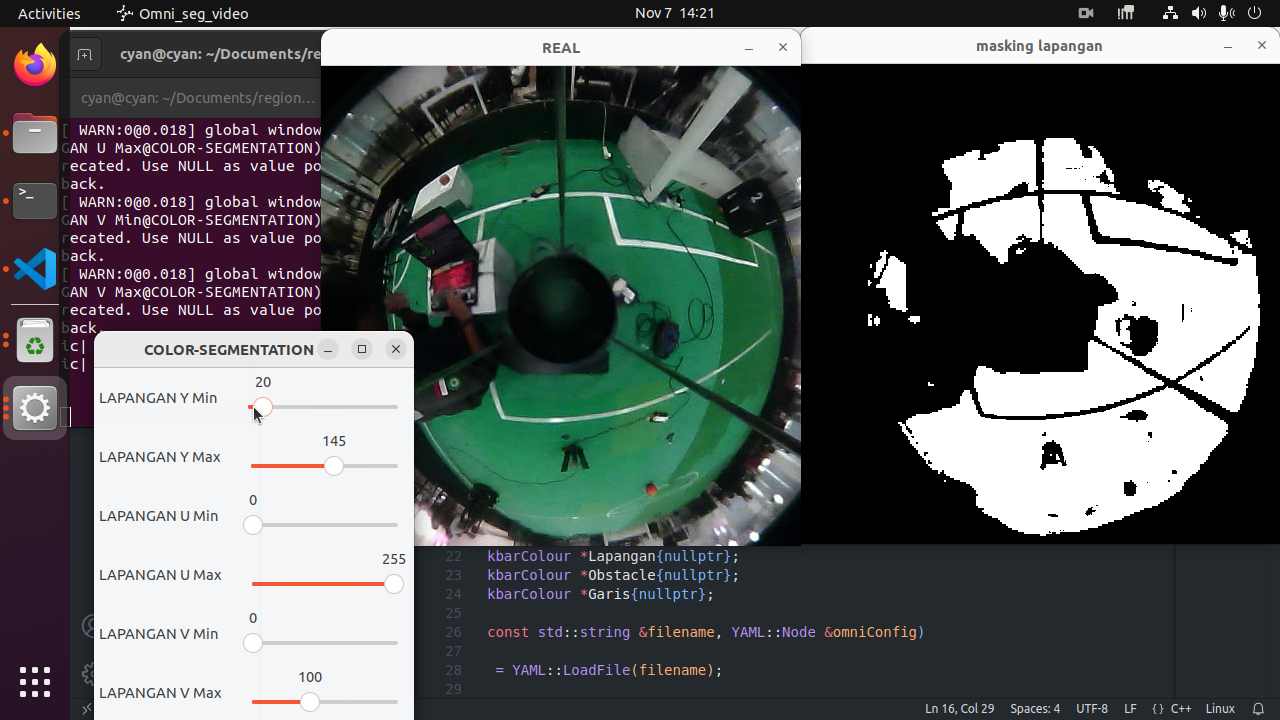
Task: Click the value 145 above Y Max slider
Action: (x=334, y=441)
